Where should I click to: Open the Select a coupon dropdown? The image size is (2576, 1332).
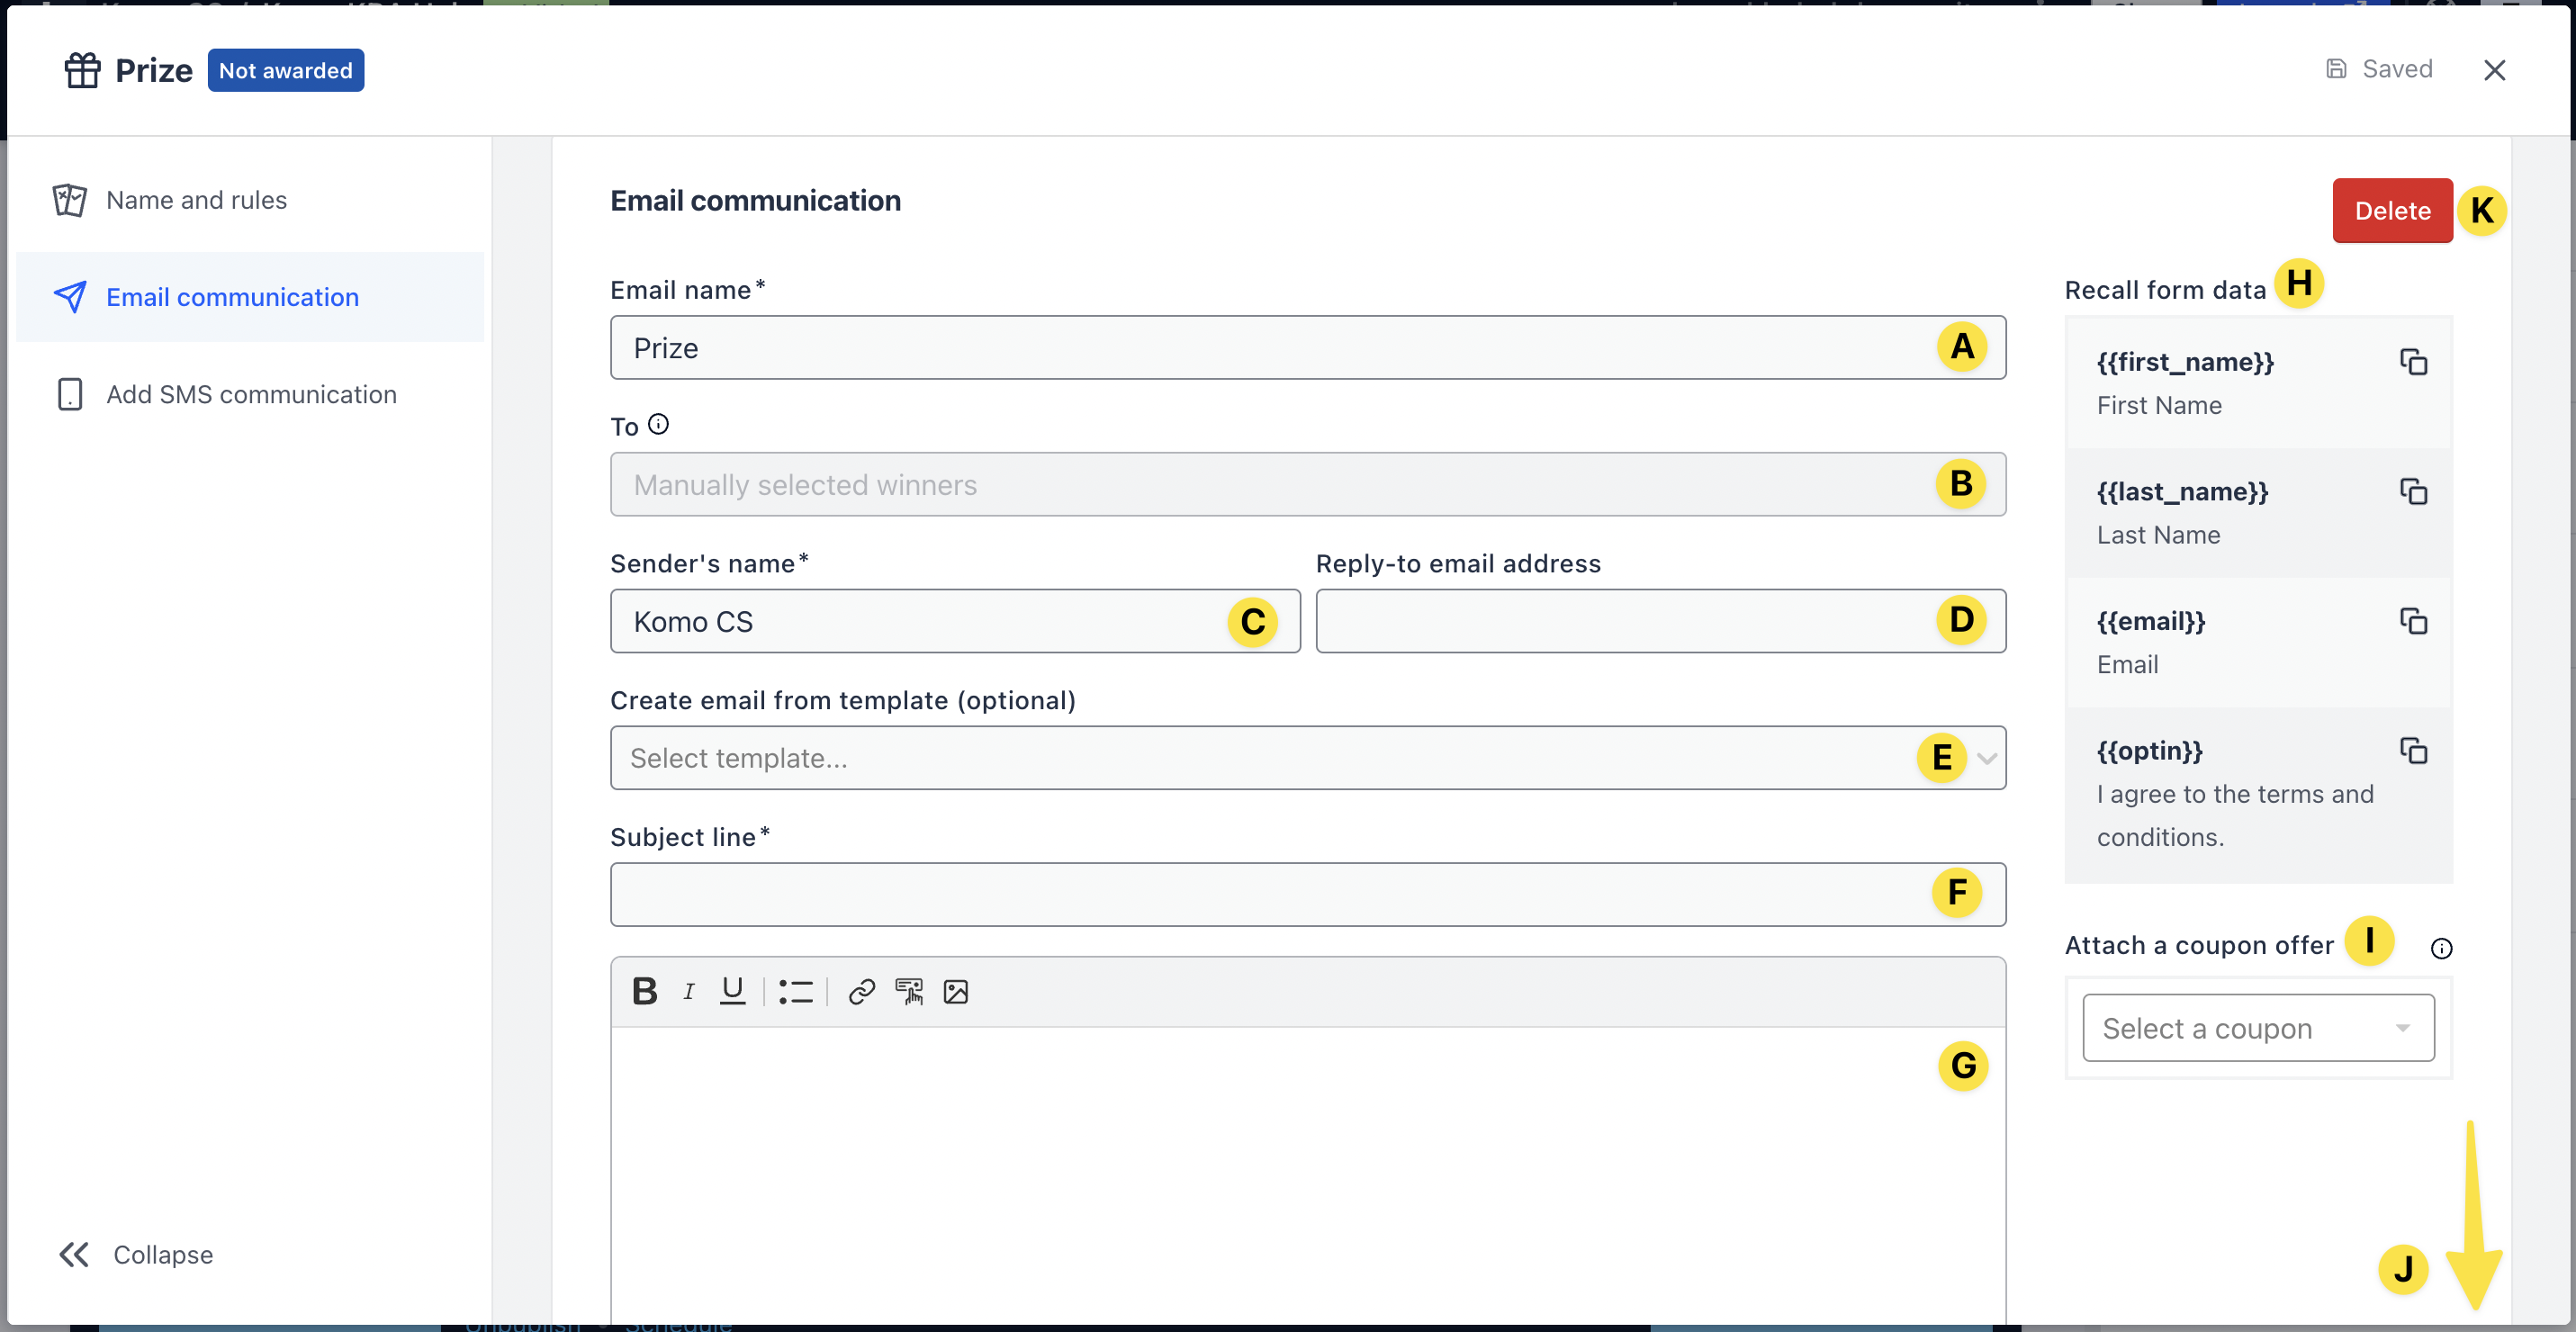[x=2258, y=1028]
